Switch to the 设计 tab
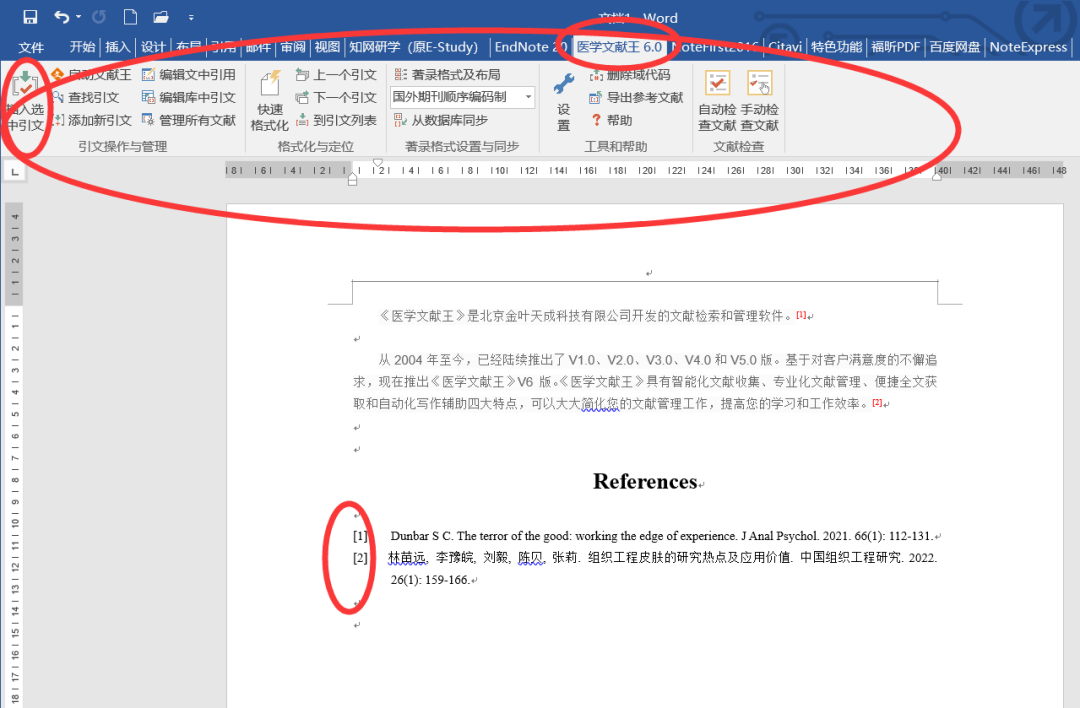This screenshot has width=1080, height=708. (153, 47)
